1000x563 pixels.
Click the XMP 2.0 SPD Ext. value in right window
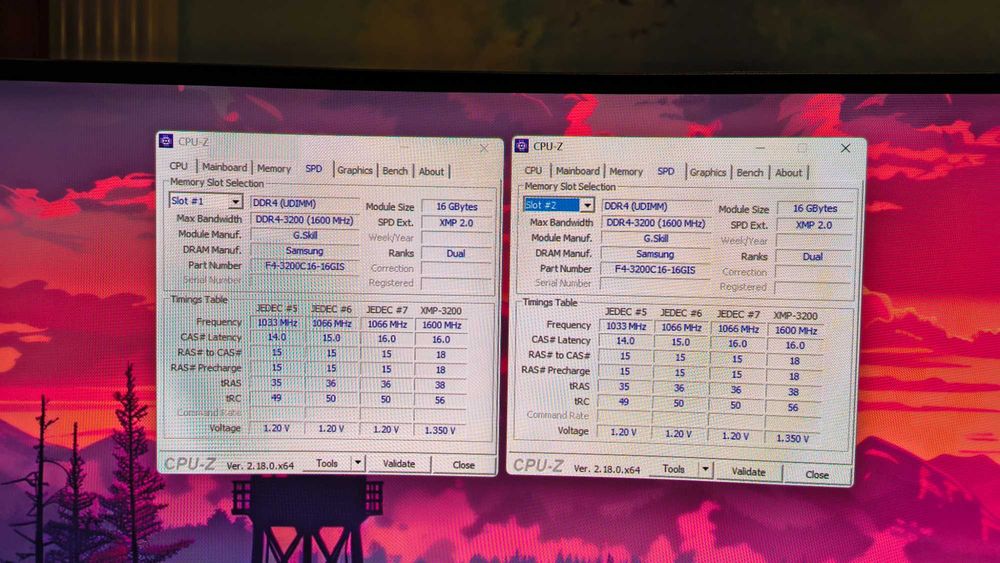[814, 225]
